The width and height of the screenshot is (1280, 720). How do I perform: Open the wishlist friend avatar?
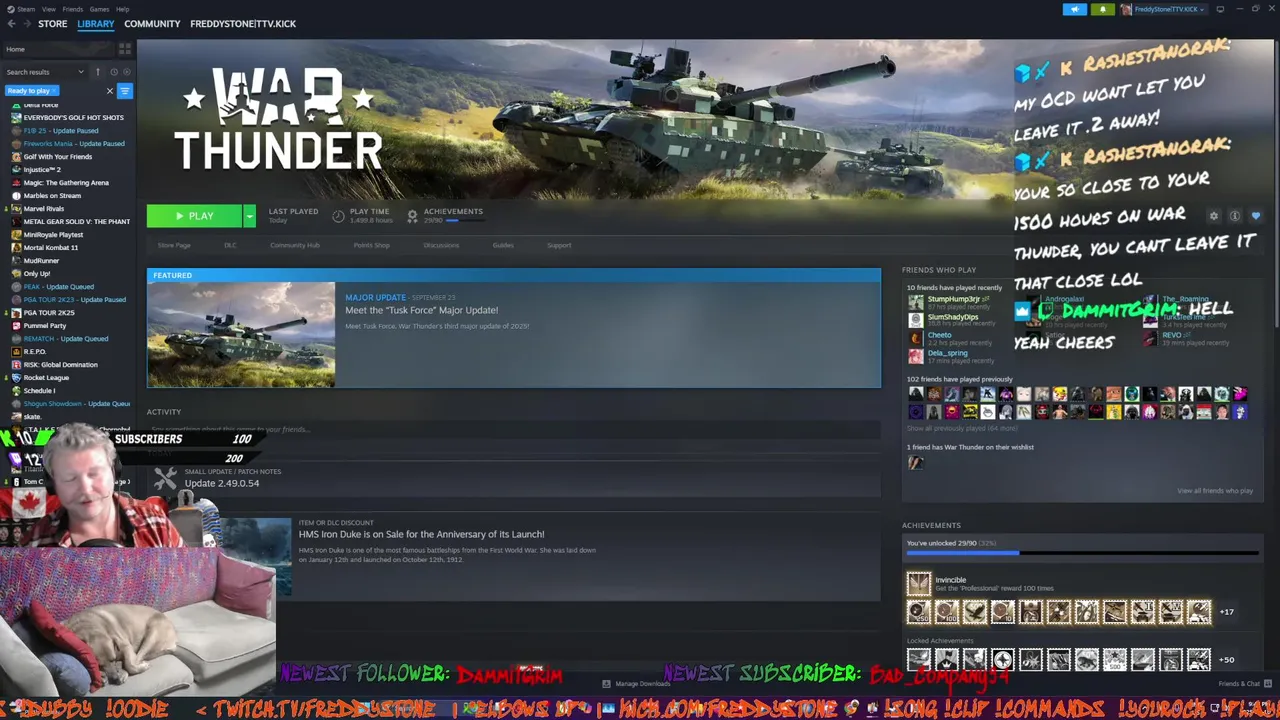(x=915, y=463)
